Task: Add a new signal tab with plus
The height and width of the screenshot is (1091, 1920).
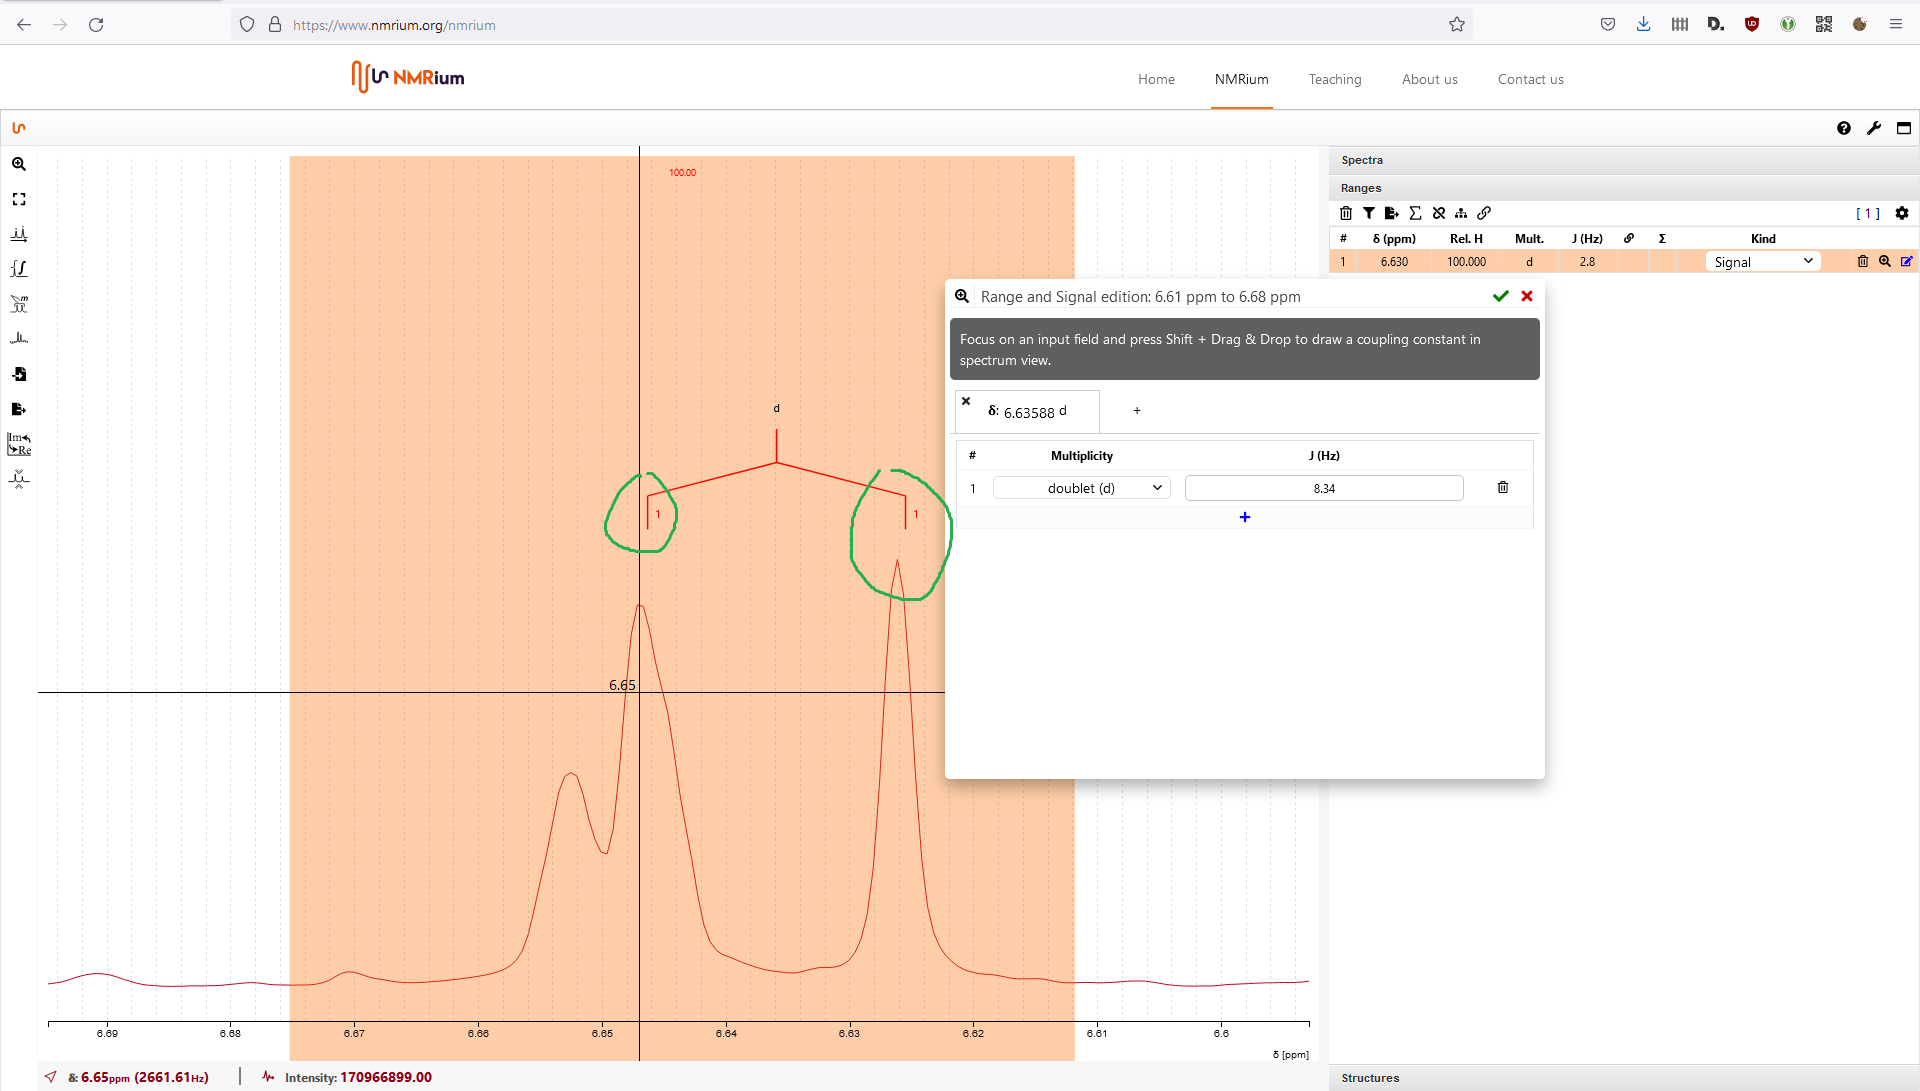Action: point(1137,411)
